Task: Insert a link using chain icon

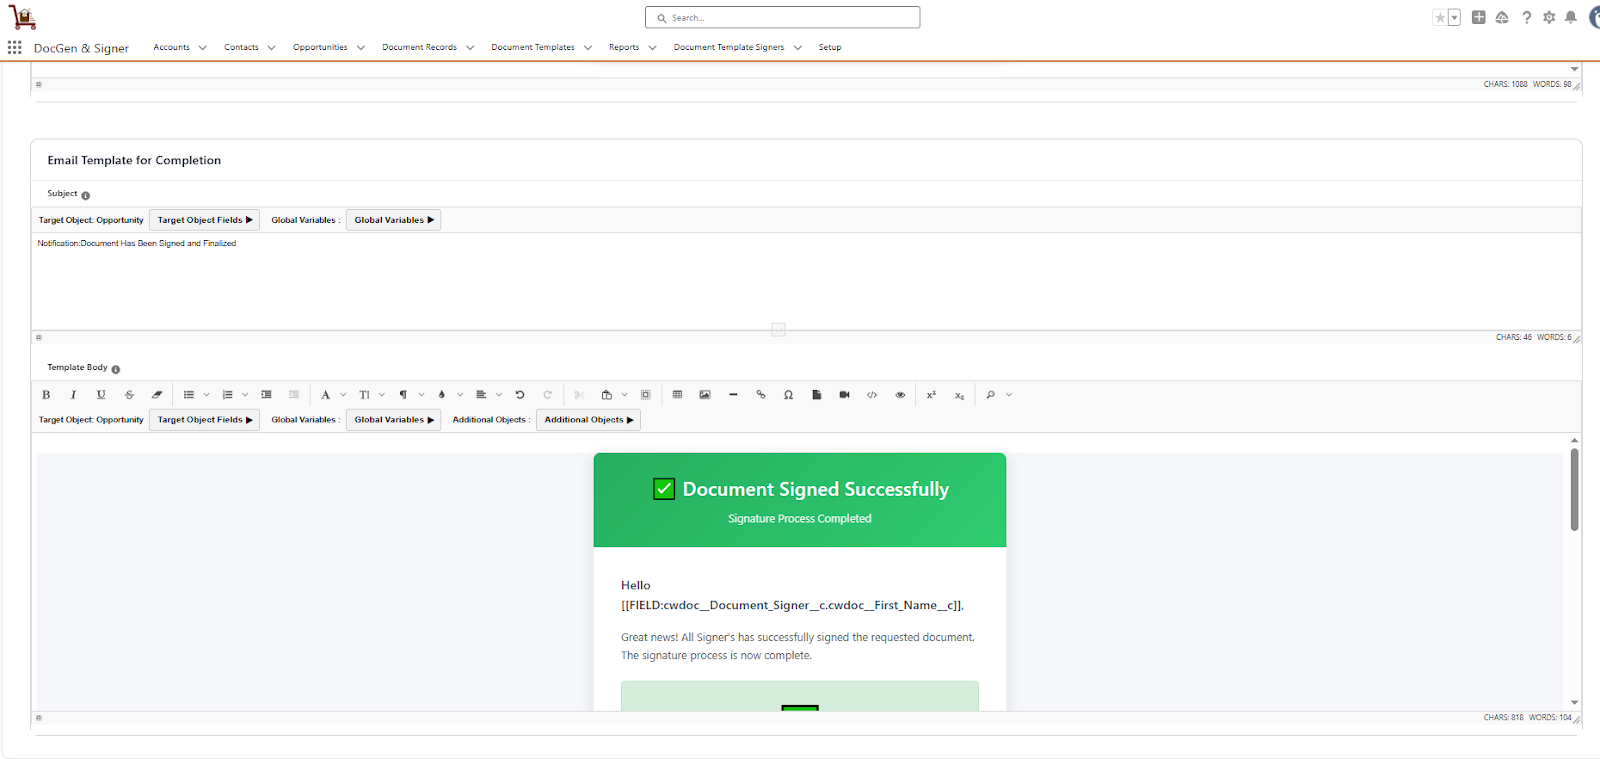Action: [761, 395]
